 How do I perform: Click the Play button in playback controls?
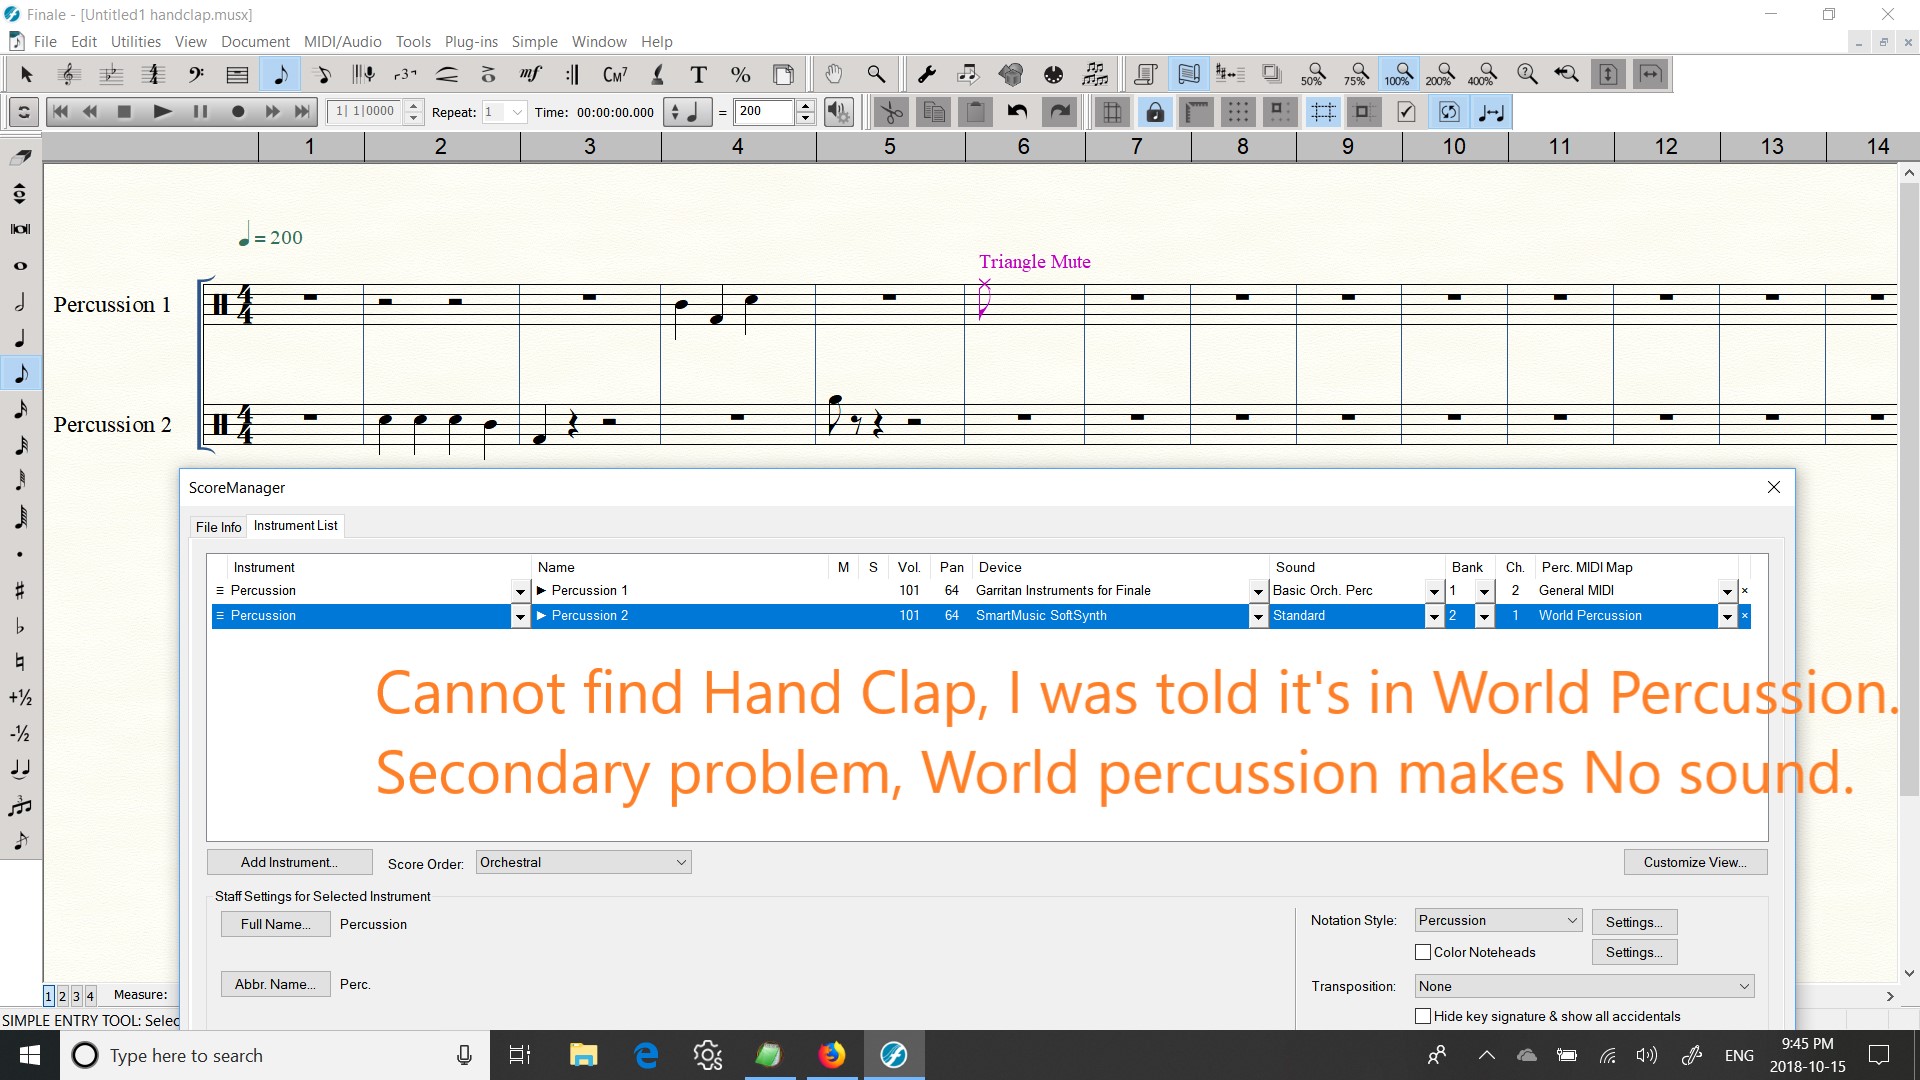162,112
